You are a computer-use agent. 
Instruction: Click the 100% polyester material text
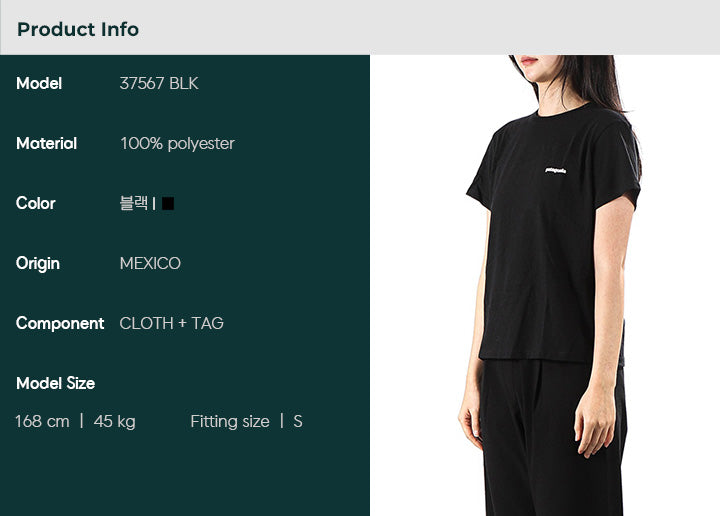pos(177,144)
